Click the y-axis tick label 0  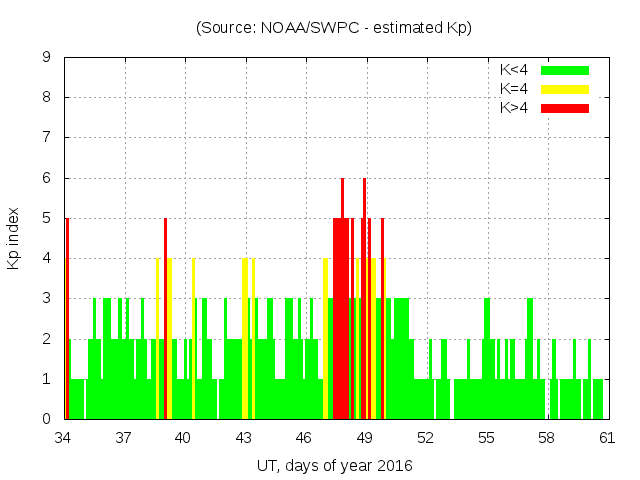point(47,419)
